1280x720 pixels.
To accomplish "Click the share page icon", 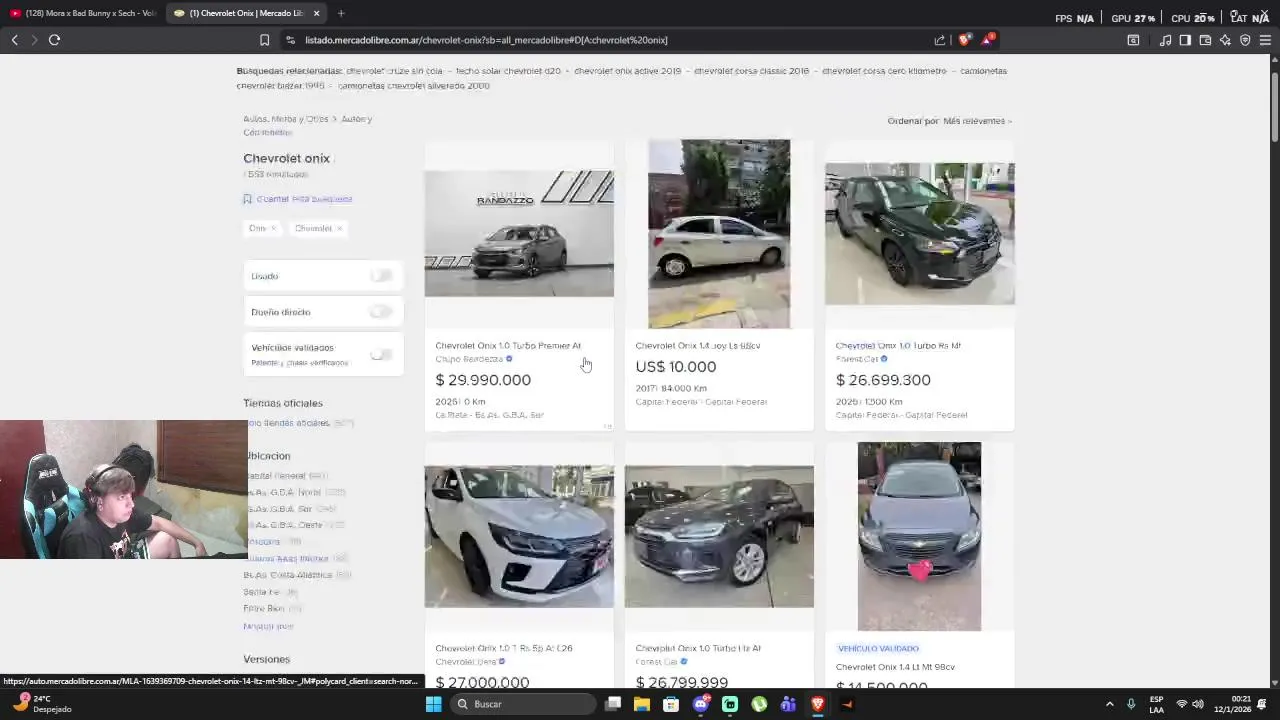I will point(939,40).
